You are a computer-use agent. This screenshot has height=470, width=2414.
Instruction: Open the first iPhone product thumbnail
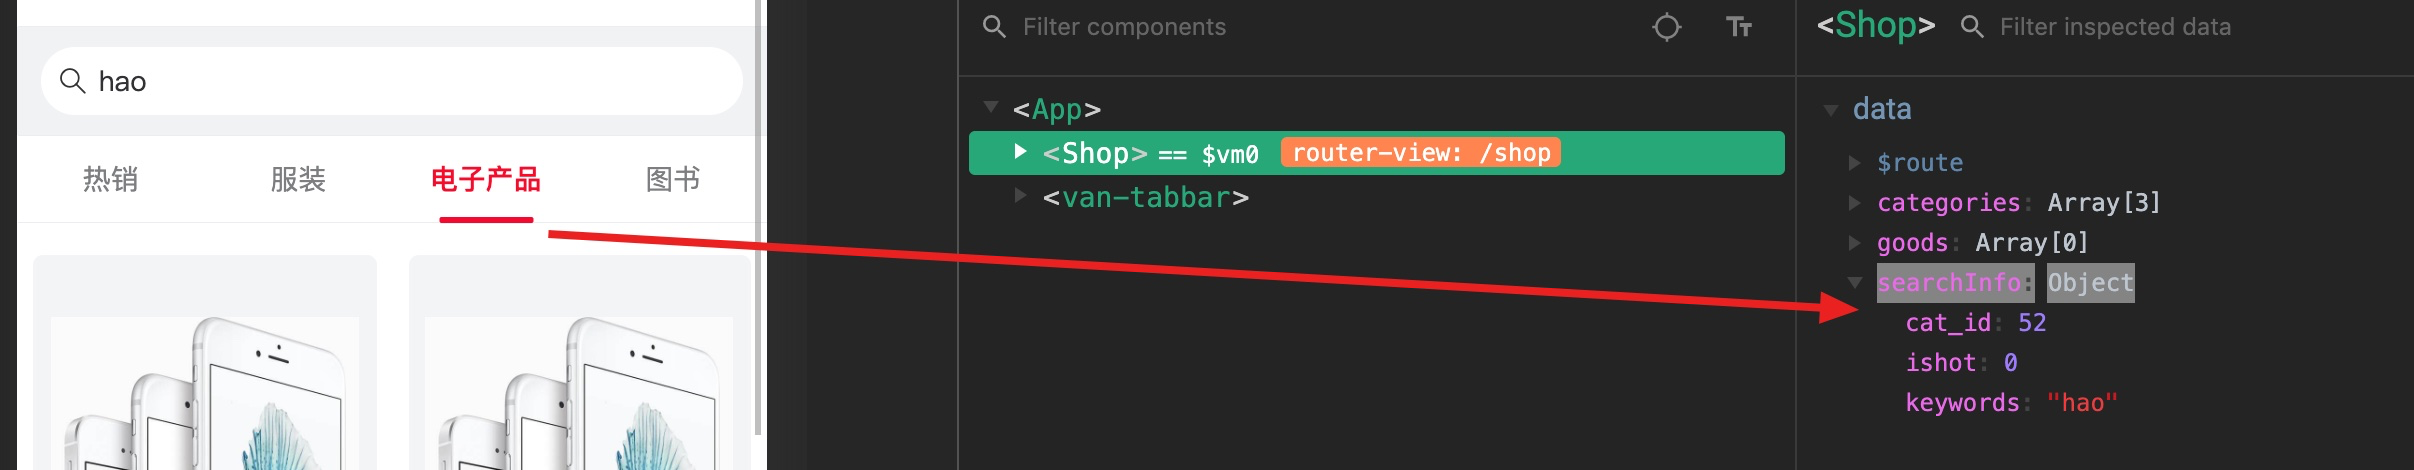tap(205, 390)
